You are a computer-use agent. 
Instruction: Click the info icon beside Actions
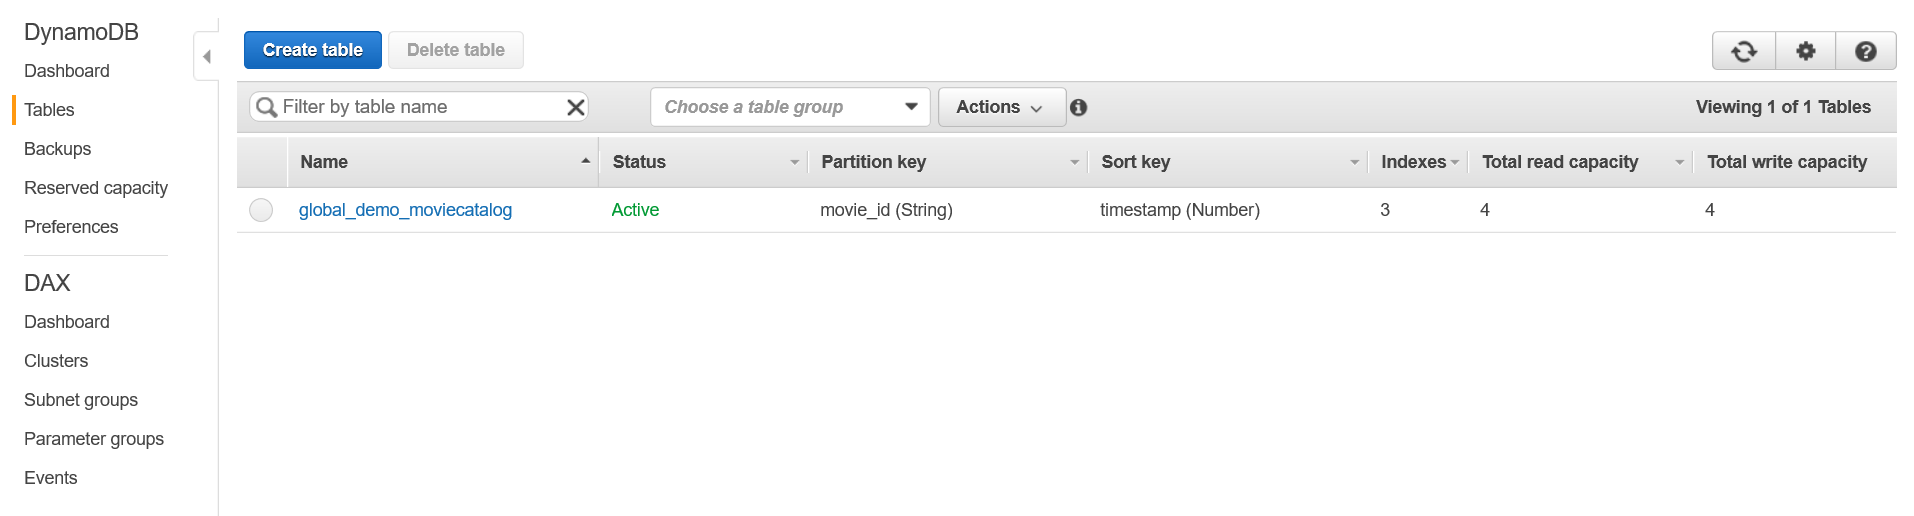1078,107
